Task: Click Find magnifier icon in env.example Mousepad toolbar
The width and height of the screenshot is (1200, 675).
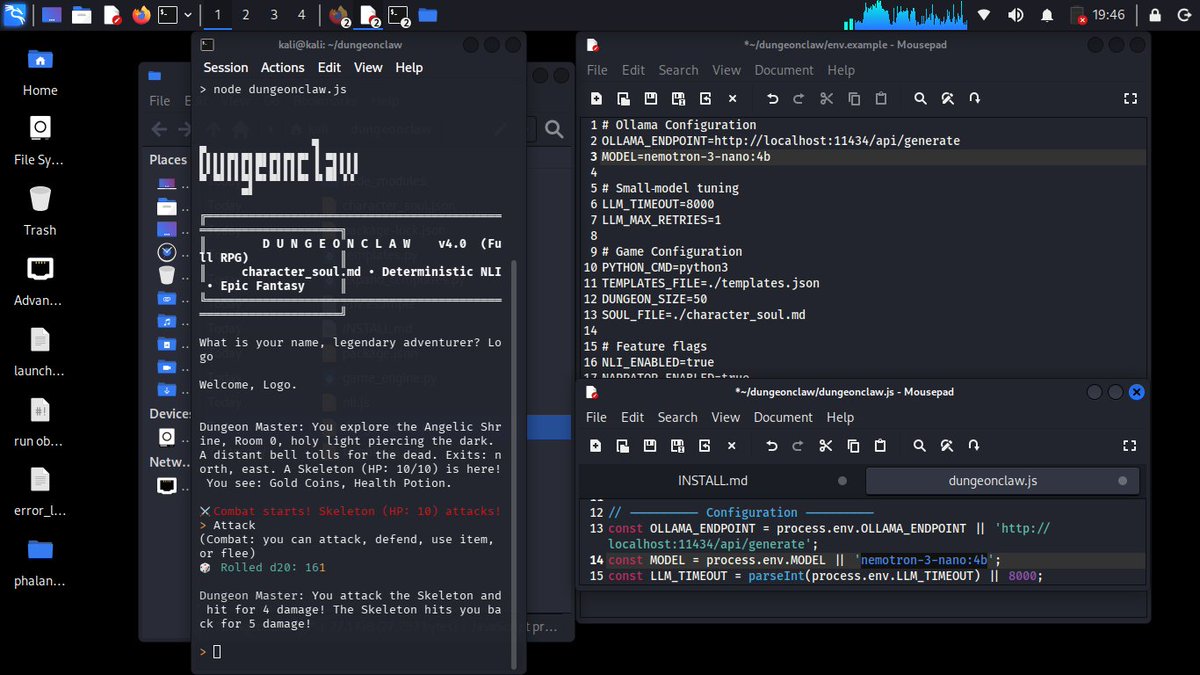Action: click(x=920, y=98)
